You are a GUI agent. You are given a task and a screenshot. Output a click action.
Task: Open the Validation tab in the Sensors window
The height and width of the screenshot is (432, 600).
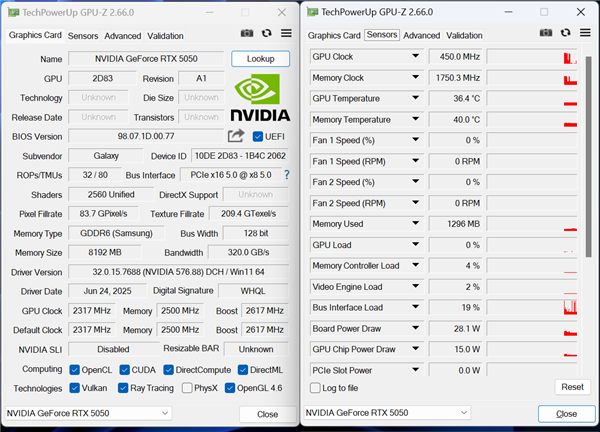click(x=464, y=35)
